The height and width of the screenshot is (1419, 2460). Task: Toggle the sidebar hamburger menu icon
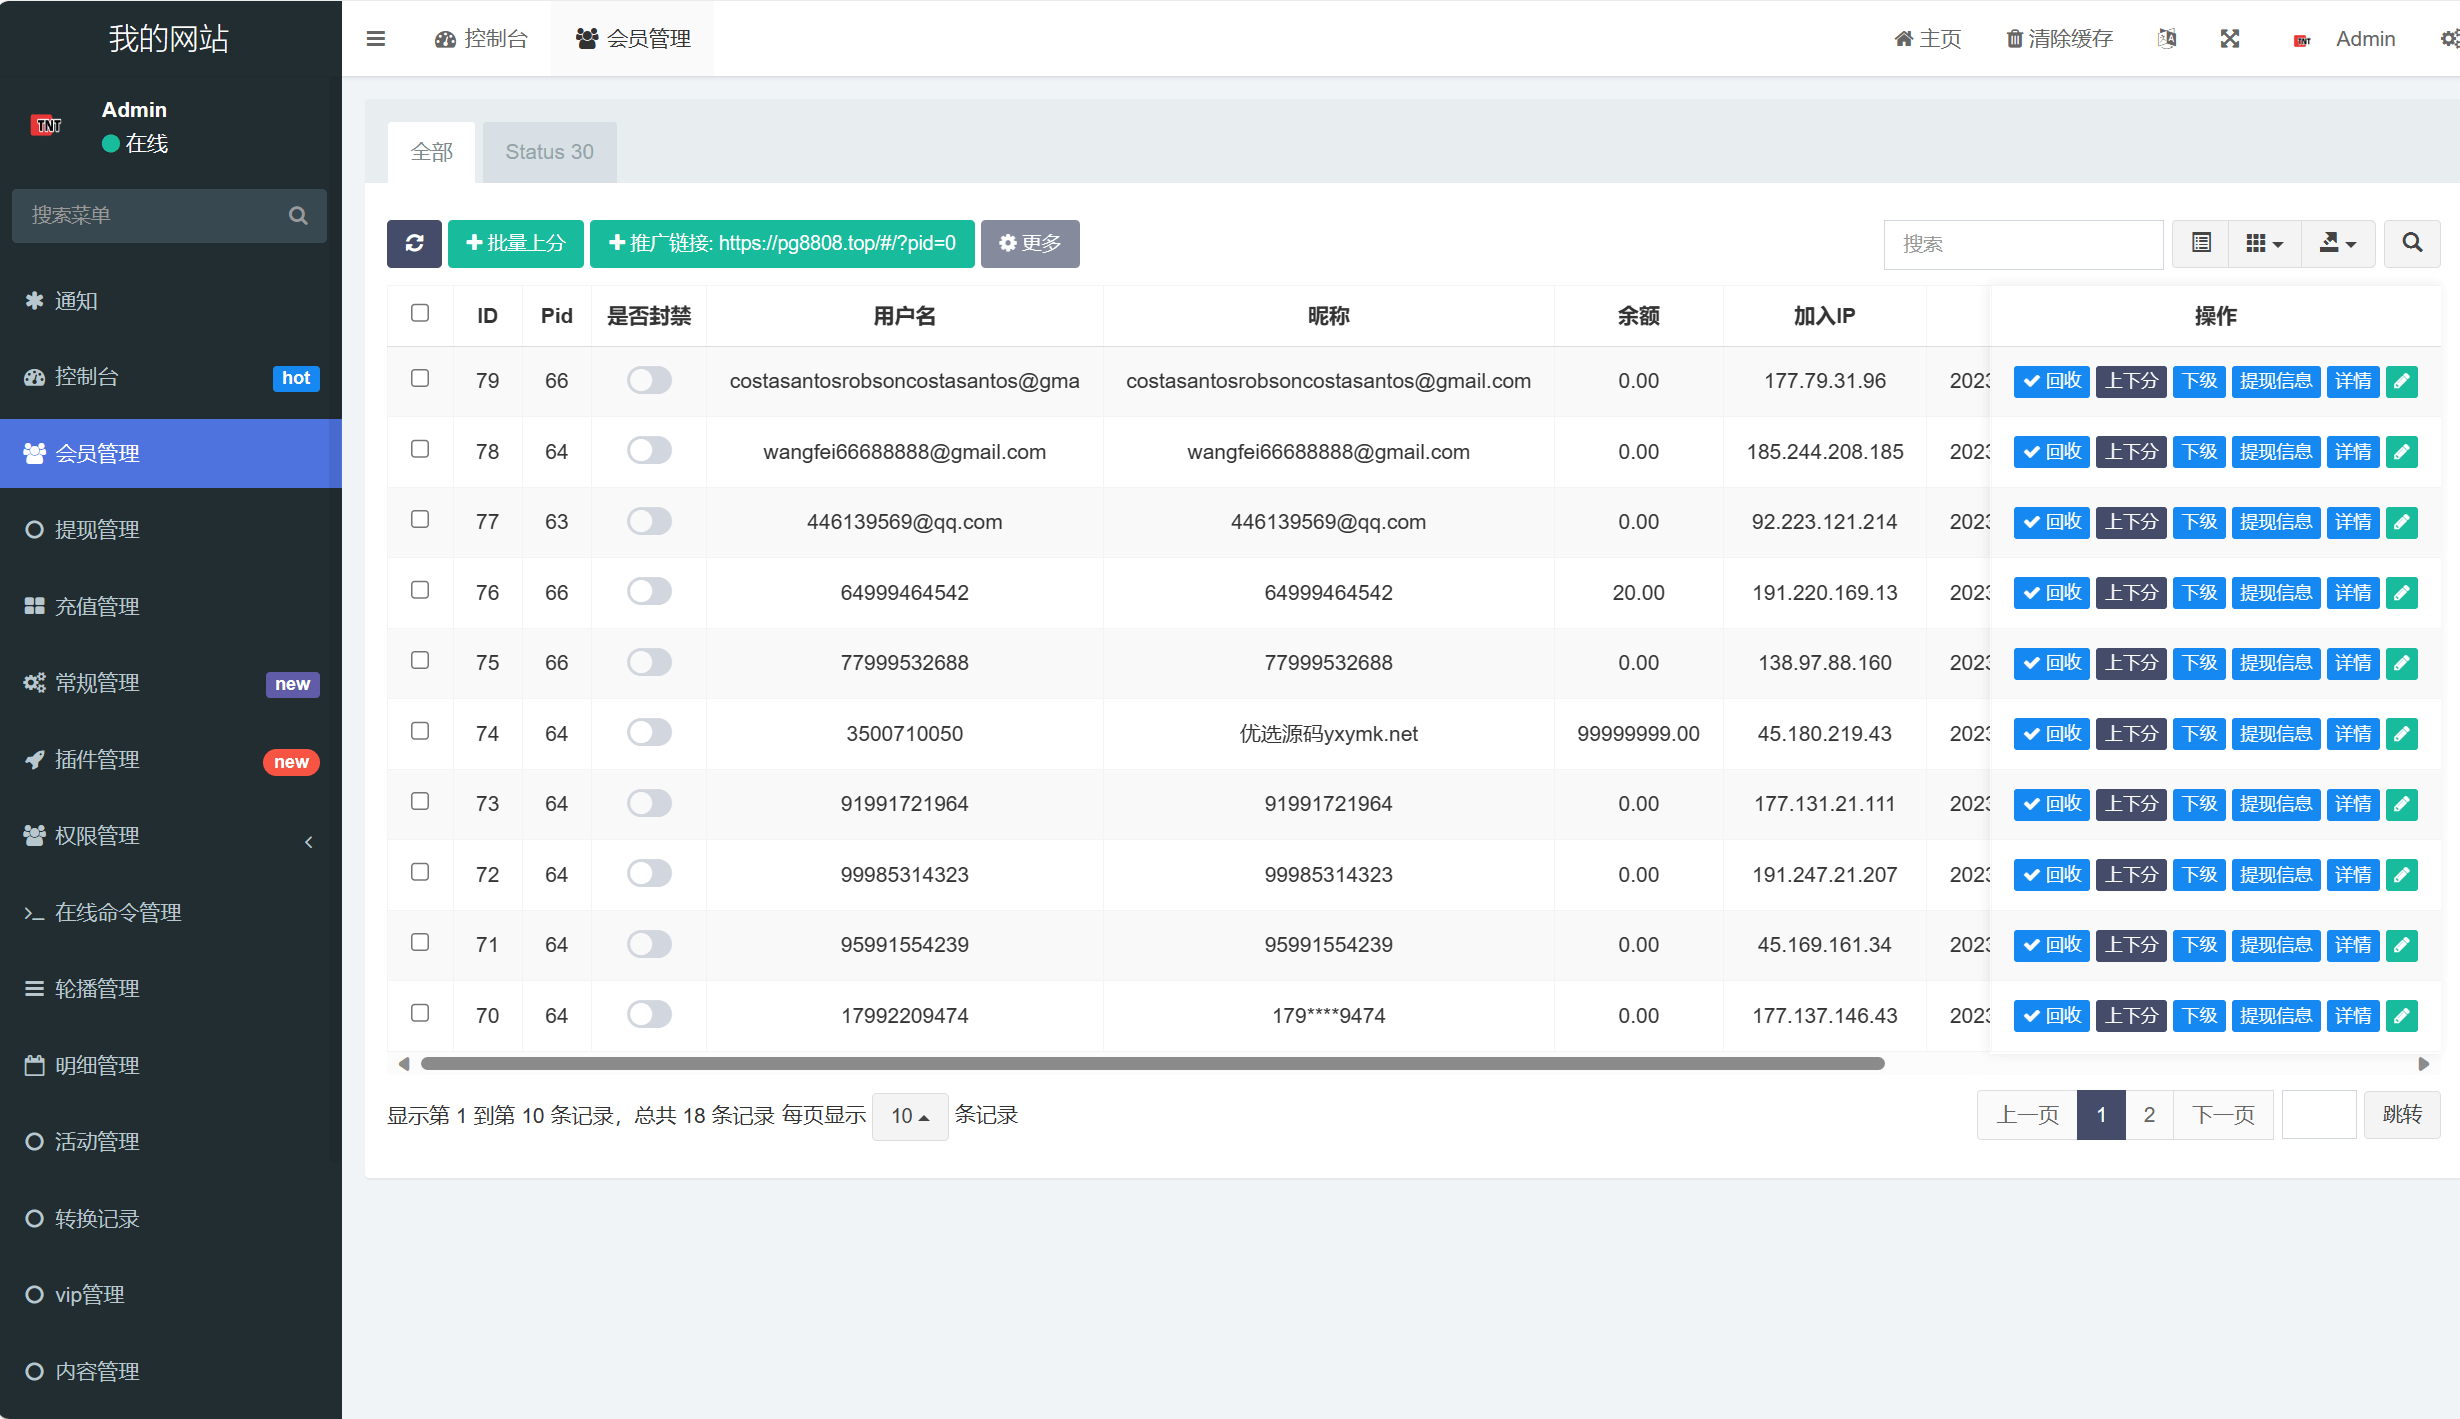click(x=376, y=38)
